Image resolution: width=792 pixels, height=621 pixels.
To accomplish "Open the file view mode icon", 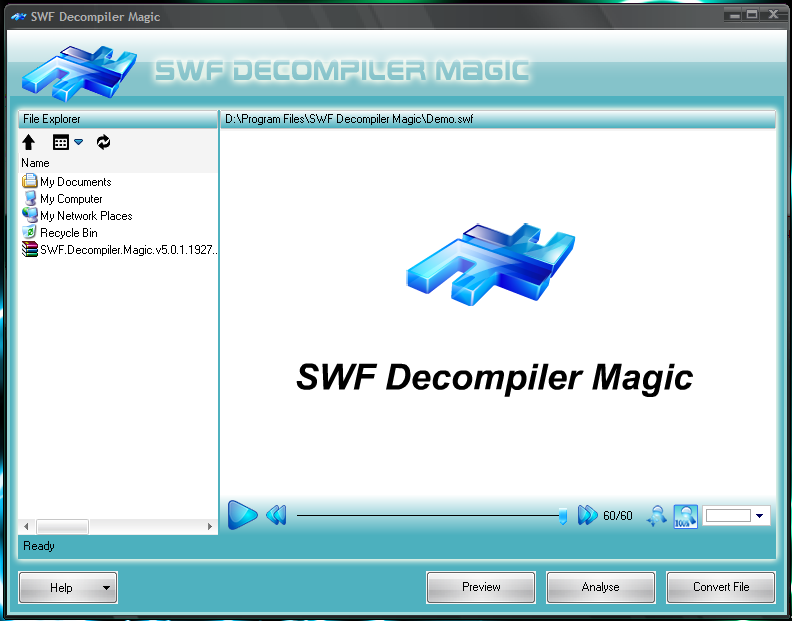I will pyautogui.click(x=61, y=142).
